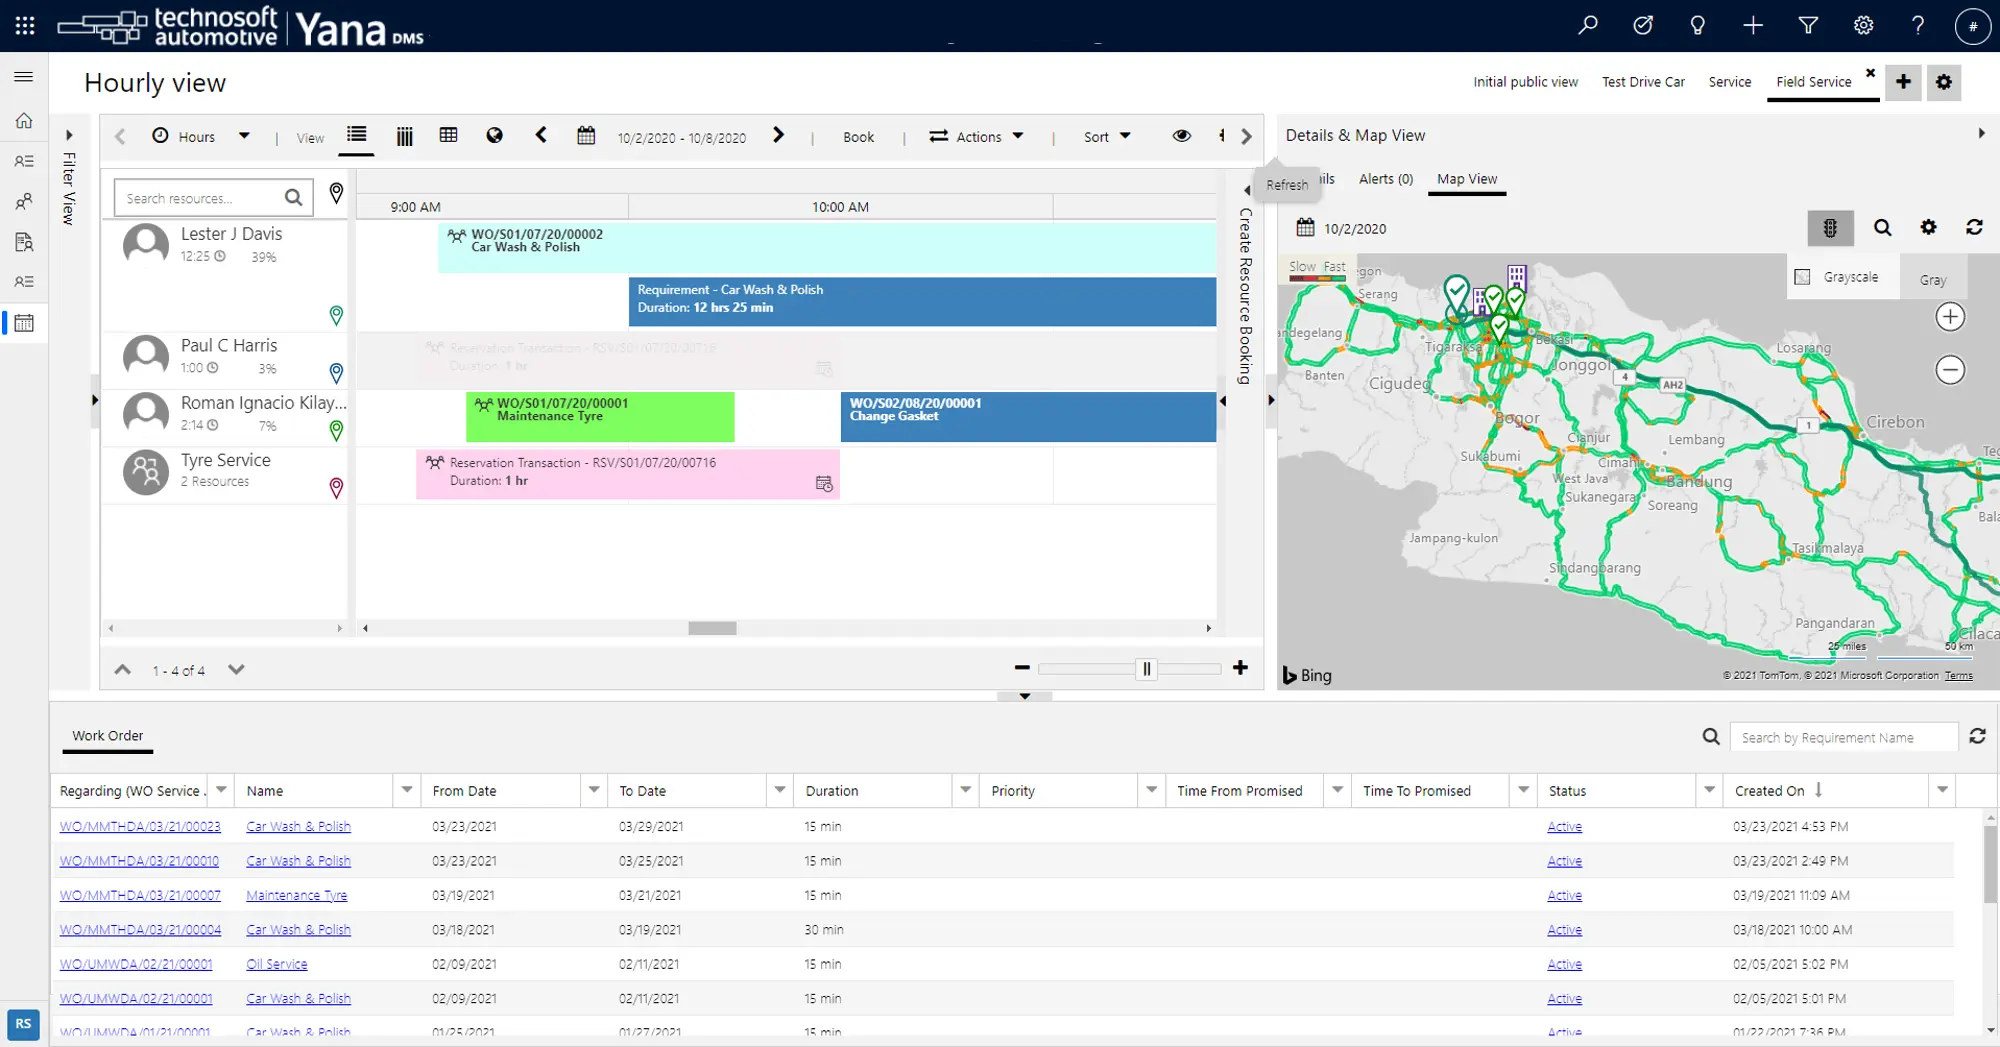Open the Oil Service link

click(x=277, y=965)
